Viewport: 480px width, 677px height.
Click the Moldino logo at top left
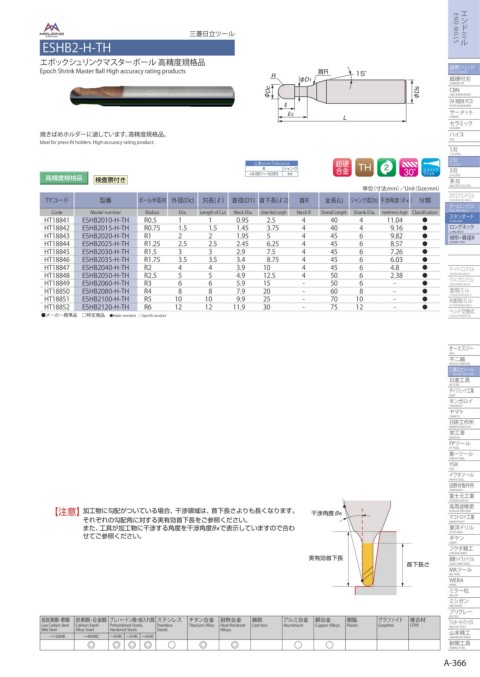tap(52, 30)
